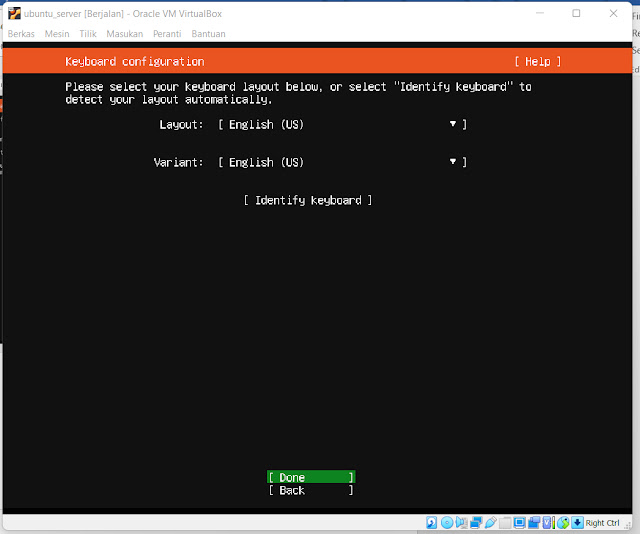Viewport: 640px width, 534px height.
Task: Click the keyboard capture down-arrow icon
Action: tap(577, 523)
